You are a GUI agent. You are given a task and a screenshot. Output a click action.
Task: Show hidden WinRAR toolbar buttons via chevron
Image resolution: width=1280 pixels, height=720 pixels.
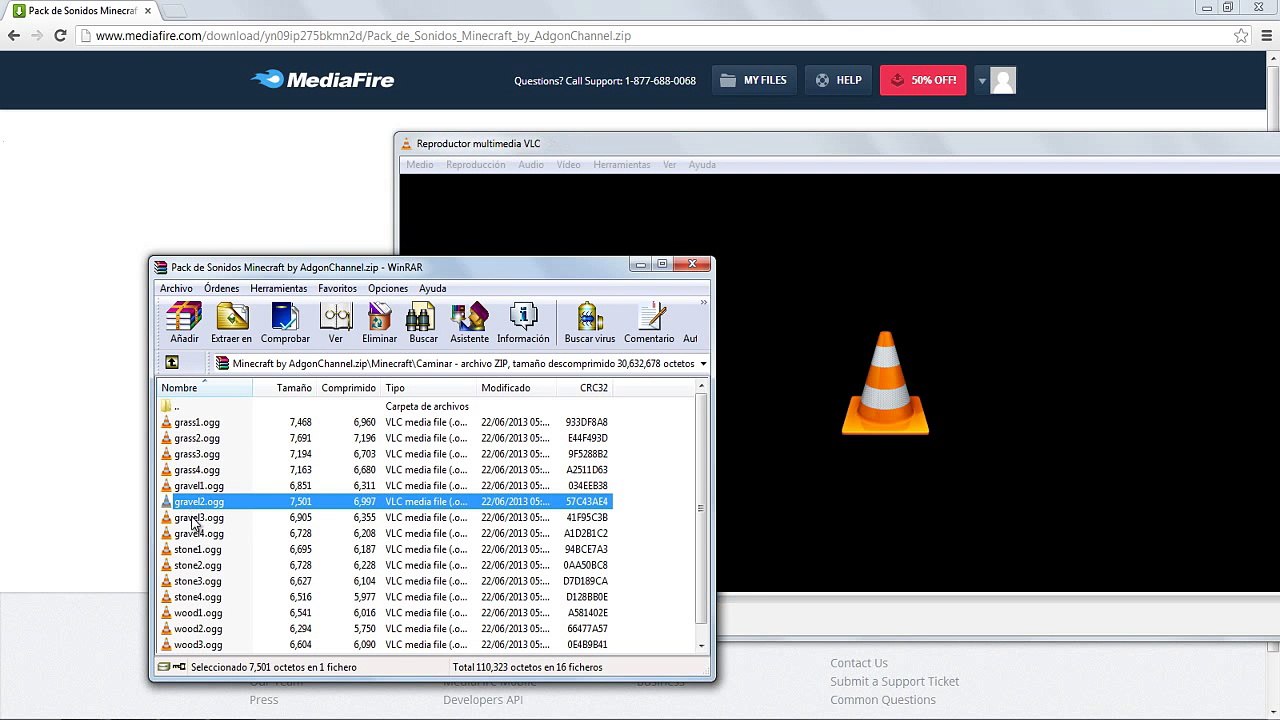[x=704, y=302]
